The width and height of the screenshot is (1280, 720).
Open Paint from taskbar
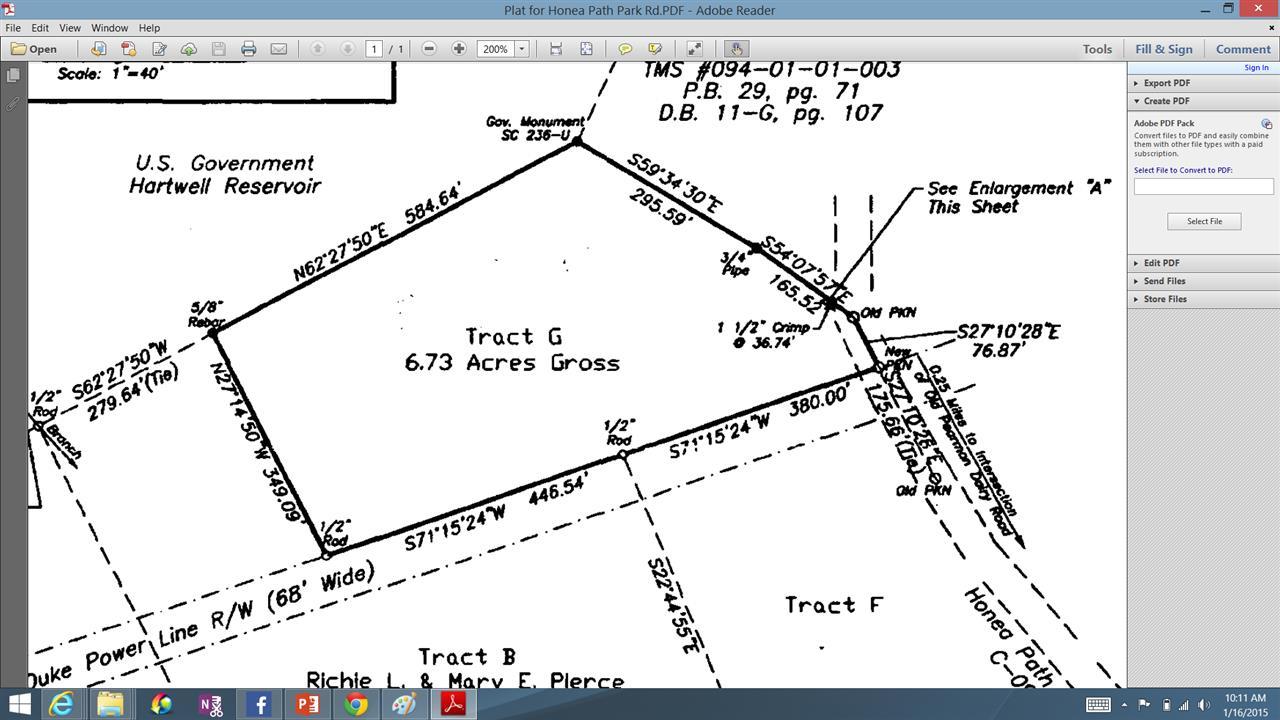click(404, 704)
